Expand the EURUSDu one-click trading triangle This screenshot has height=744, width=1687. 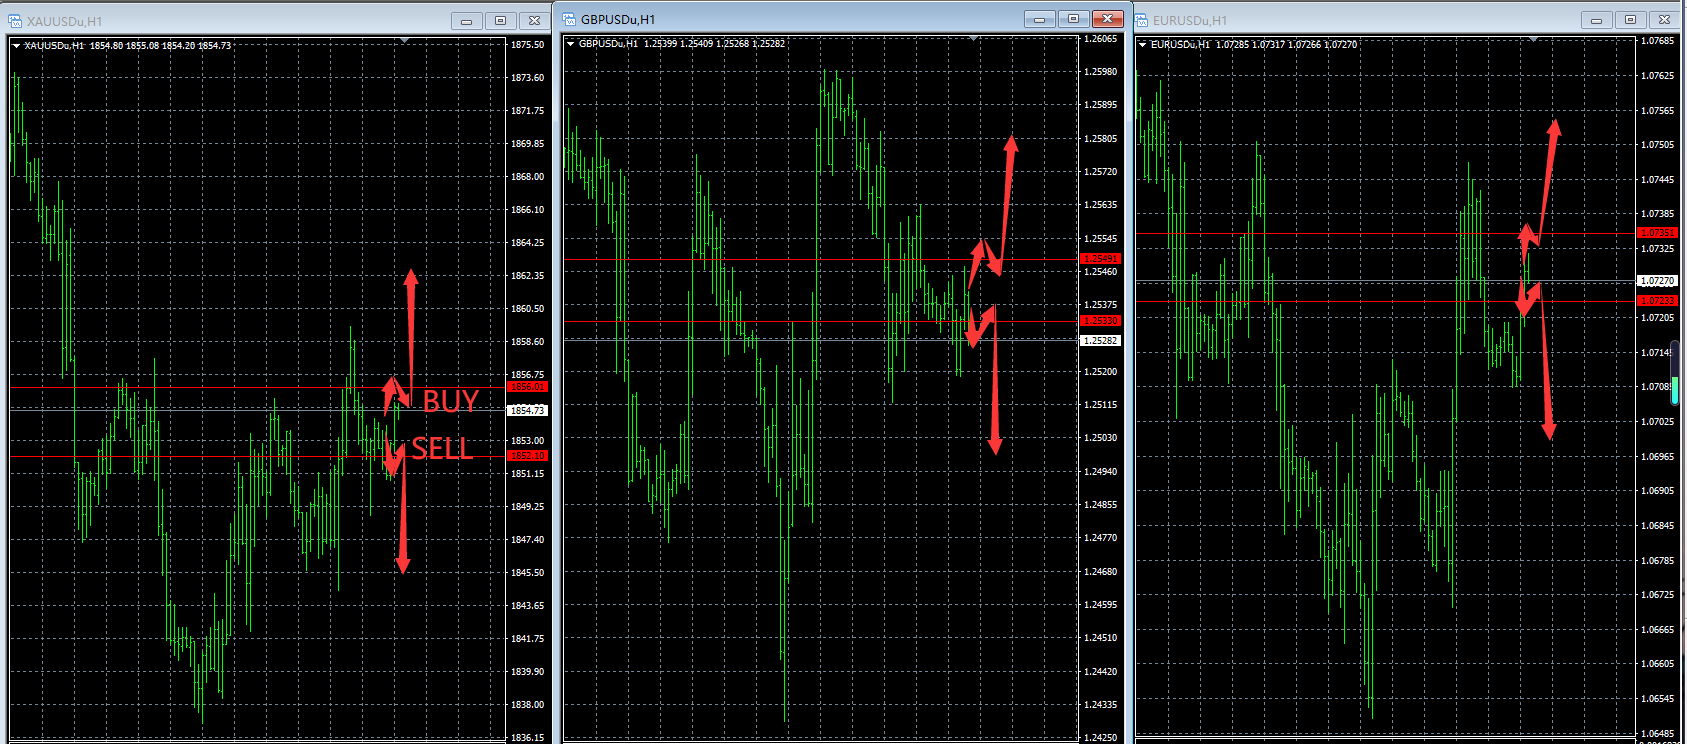click(1142, 45)
